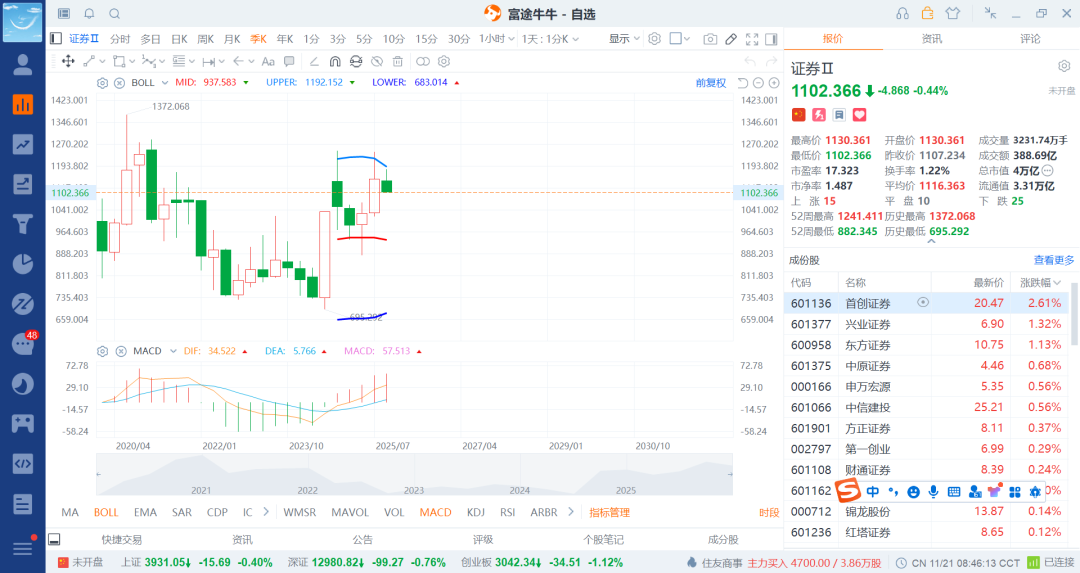Open the game controller sidebar icon
Image resolution: width=1080 pixels, height=573 pixels.
(x=23, y=423)
